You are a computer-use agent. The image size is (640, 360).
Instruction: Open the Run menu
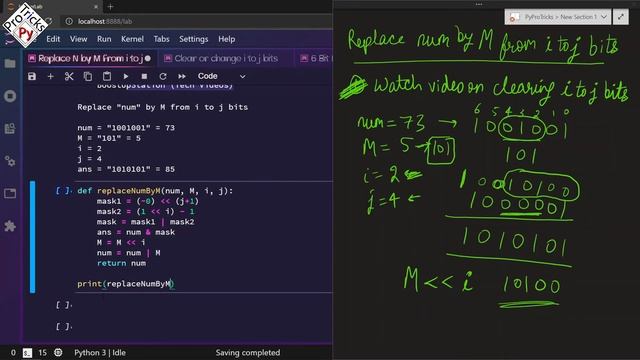pos(104,39)
